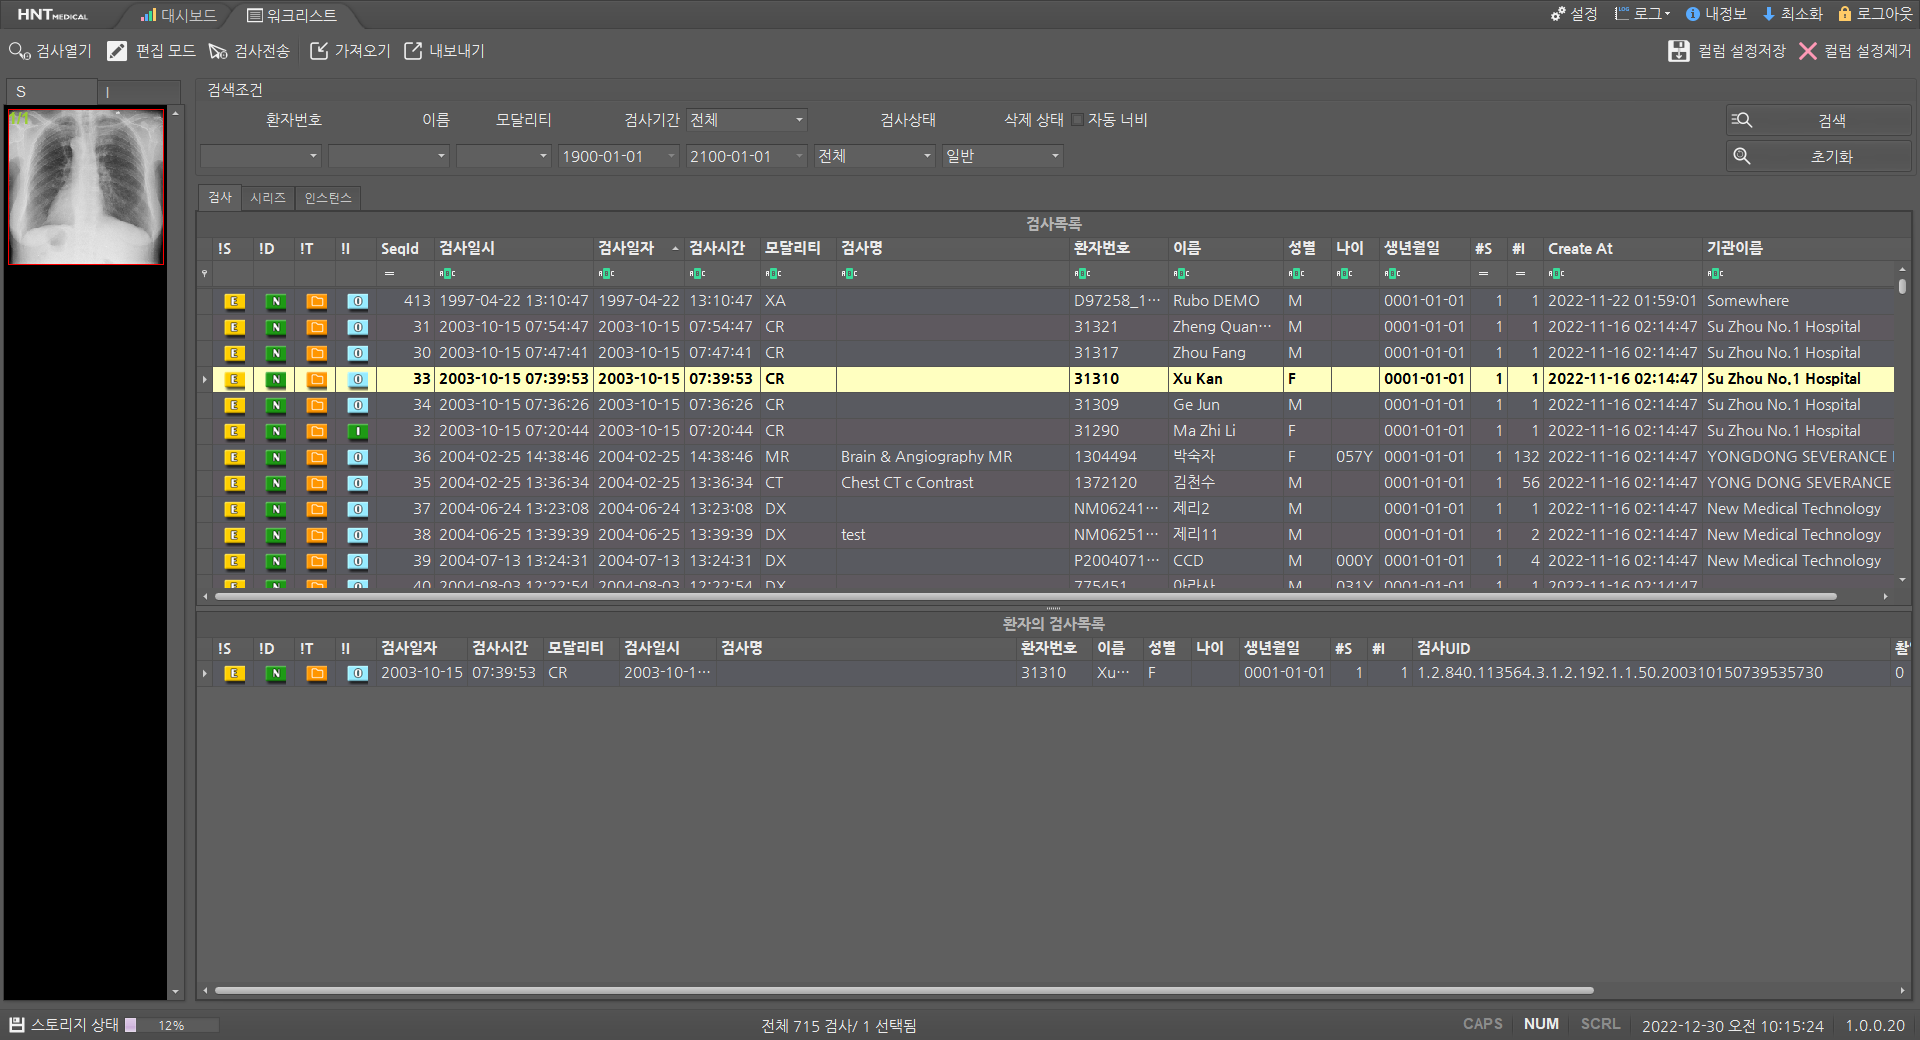The height and width of the screenshot is (1040, 1920).
Task: Select chest X-ray thumbnail
Action: [x=86, y=187]
